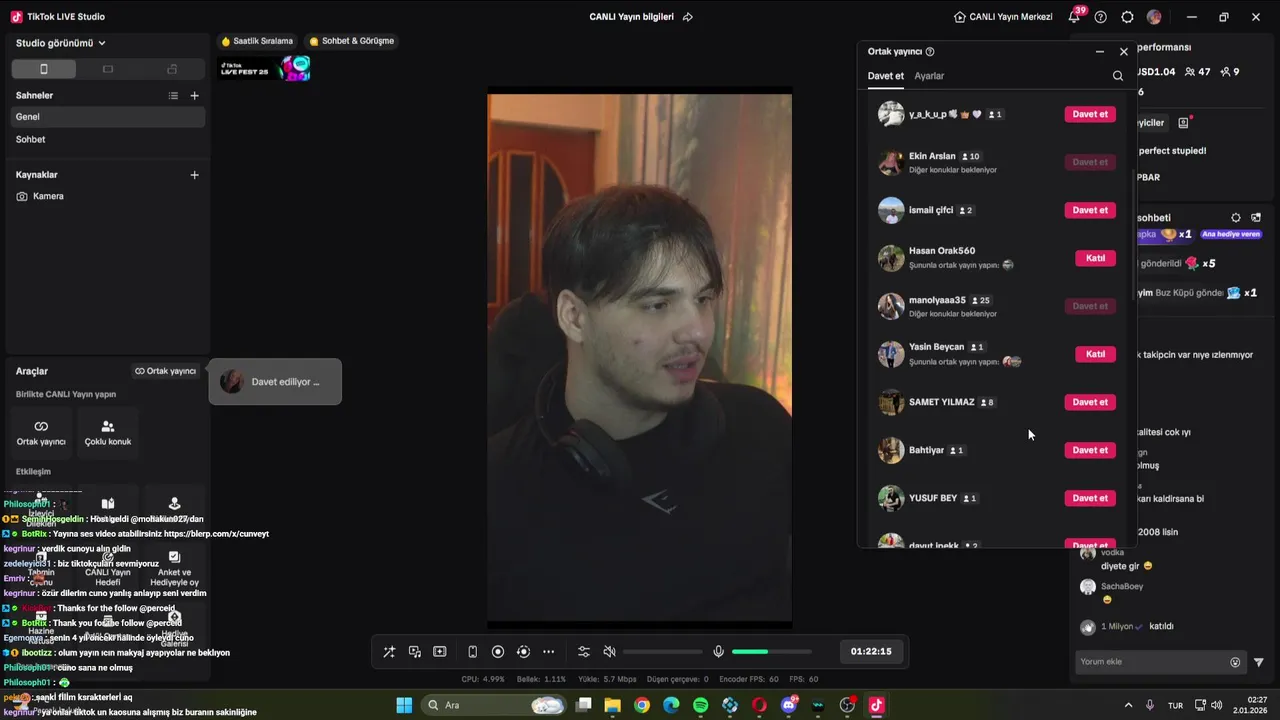Open the scene list icon next to Sahneler
This screenshot has height=720, width=1280.
point(173,96)
